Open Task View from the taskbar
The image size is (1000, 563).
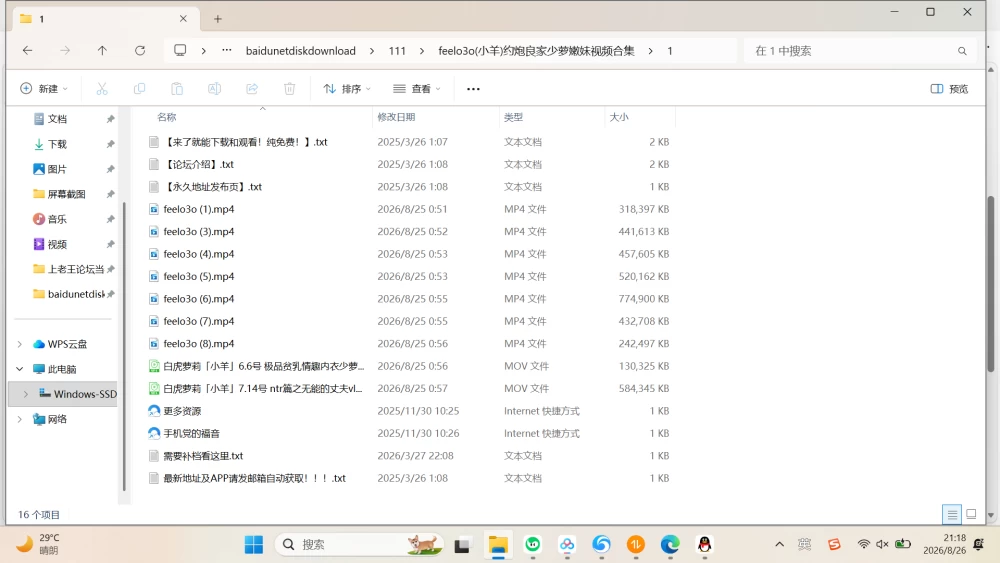(x=462, y=545)
